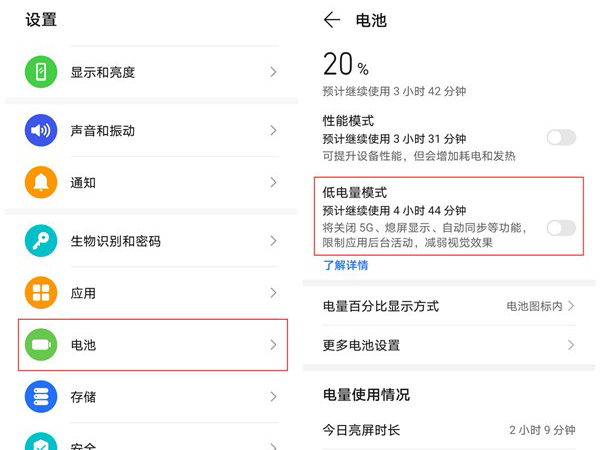Tap the teal Biometrics and Password key icon
This screenshot has height=450, width=600.
click(41, 241)
